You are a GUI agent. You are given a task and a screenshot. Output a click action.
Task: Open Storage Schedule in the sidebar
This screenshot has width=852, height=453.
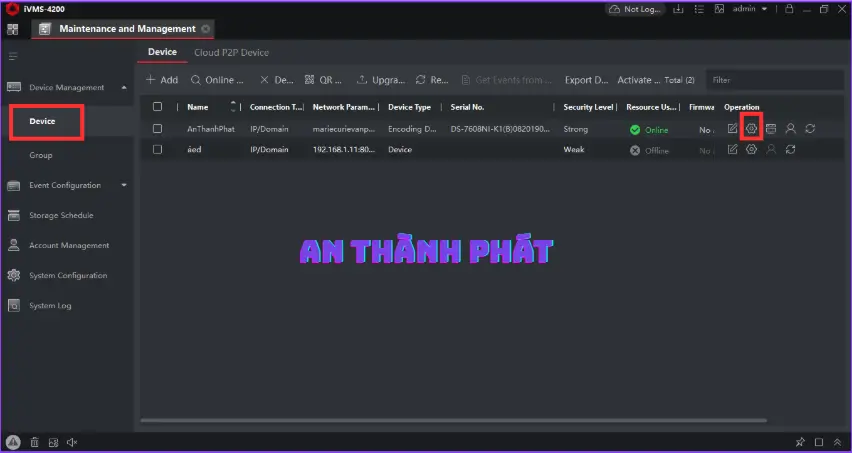pyautogui.click(x=61, y=215)
